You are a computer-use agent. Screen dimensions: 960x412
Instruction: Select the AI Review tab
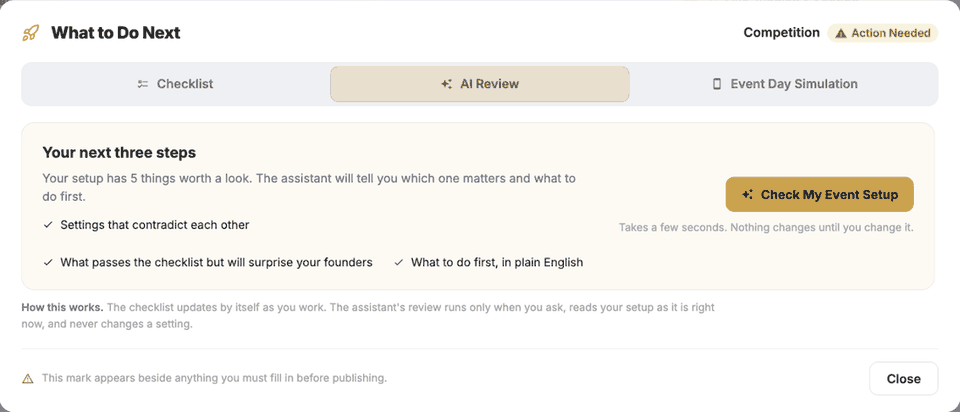pyautogui.click(x=479, y=84)
